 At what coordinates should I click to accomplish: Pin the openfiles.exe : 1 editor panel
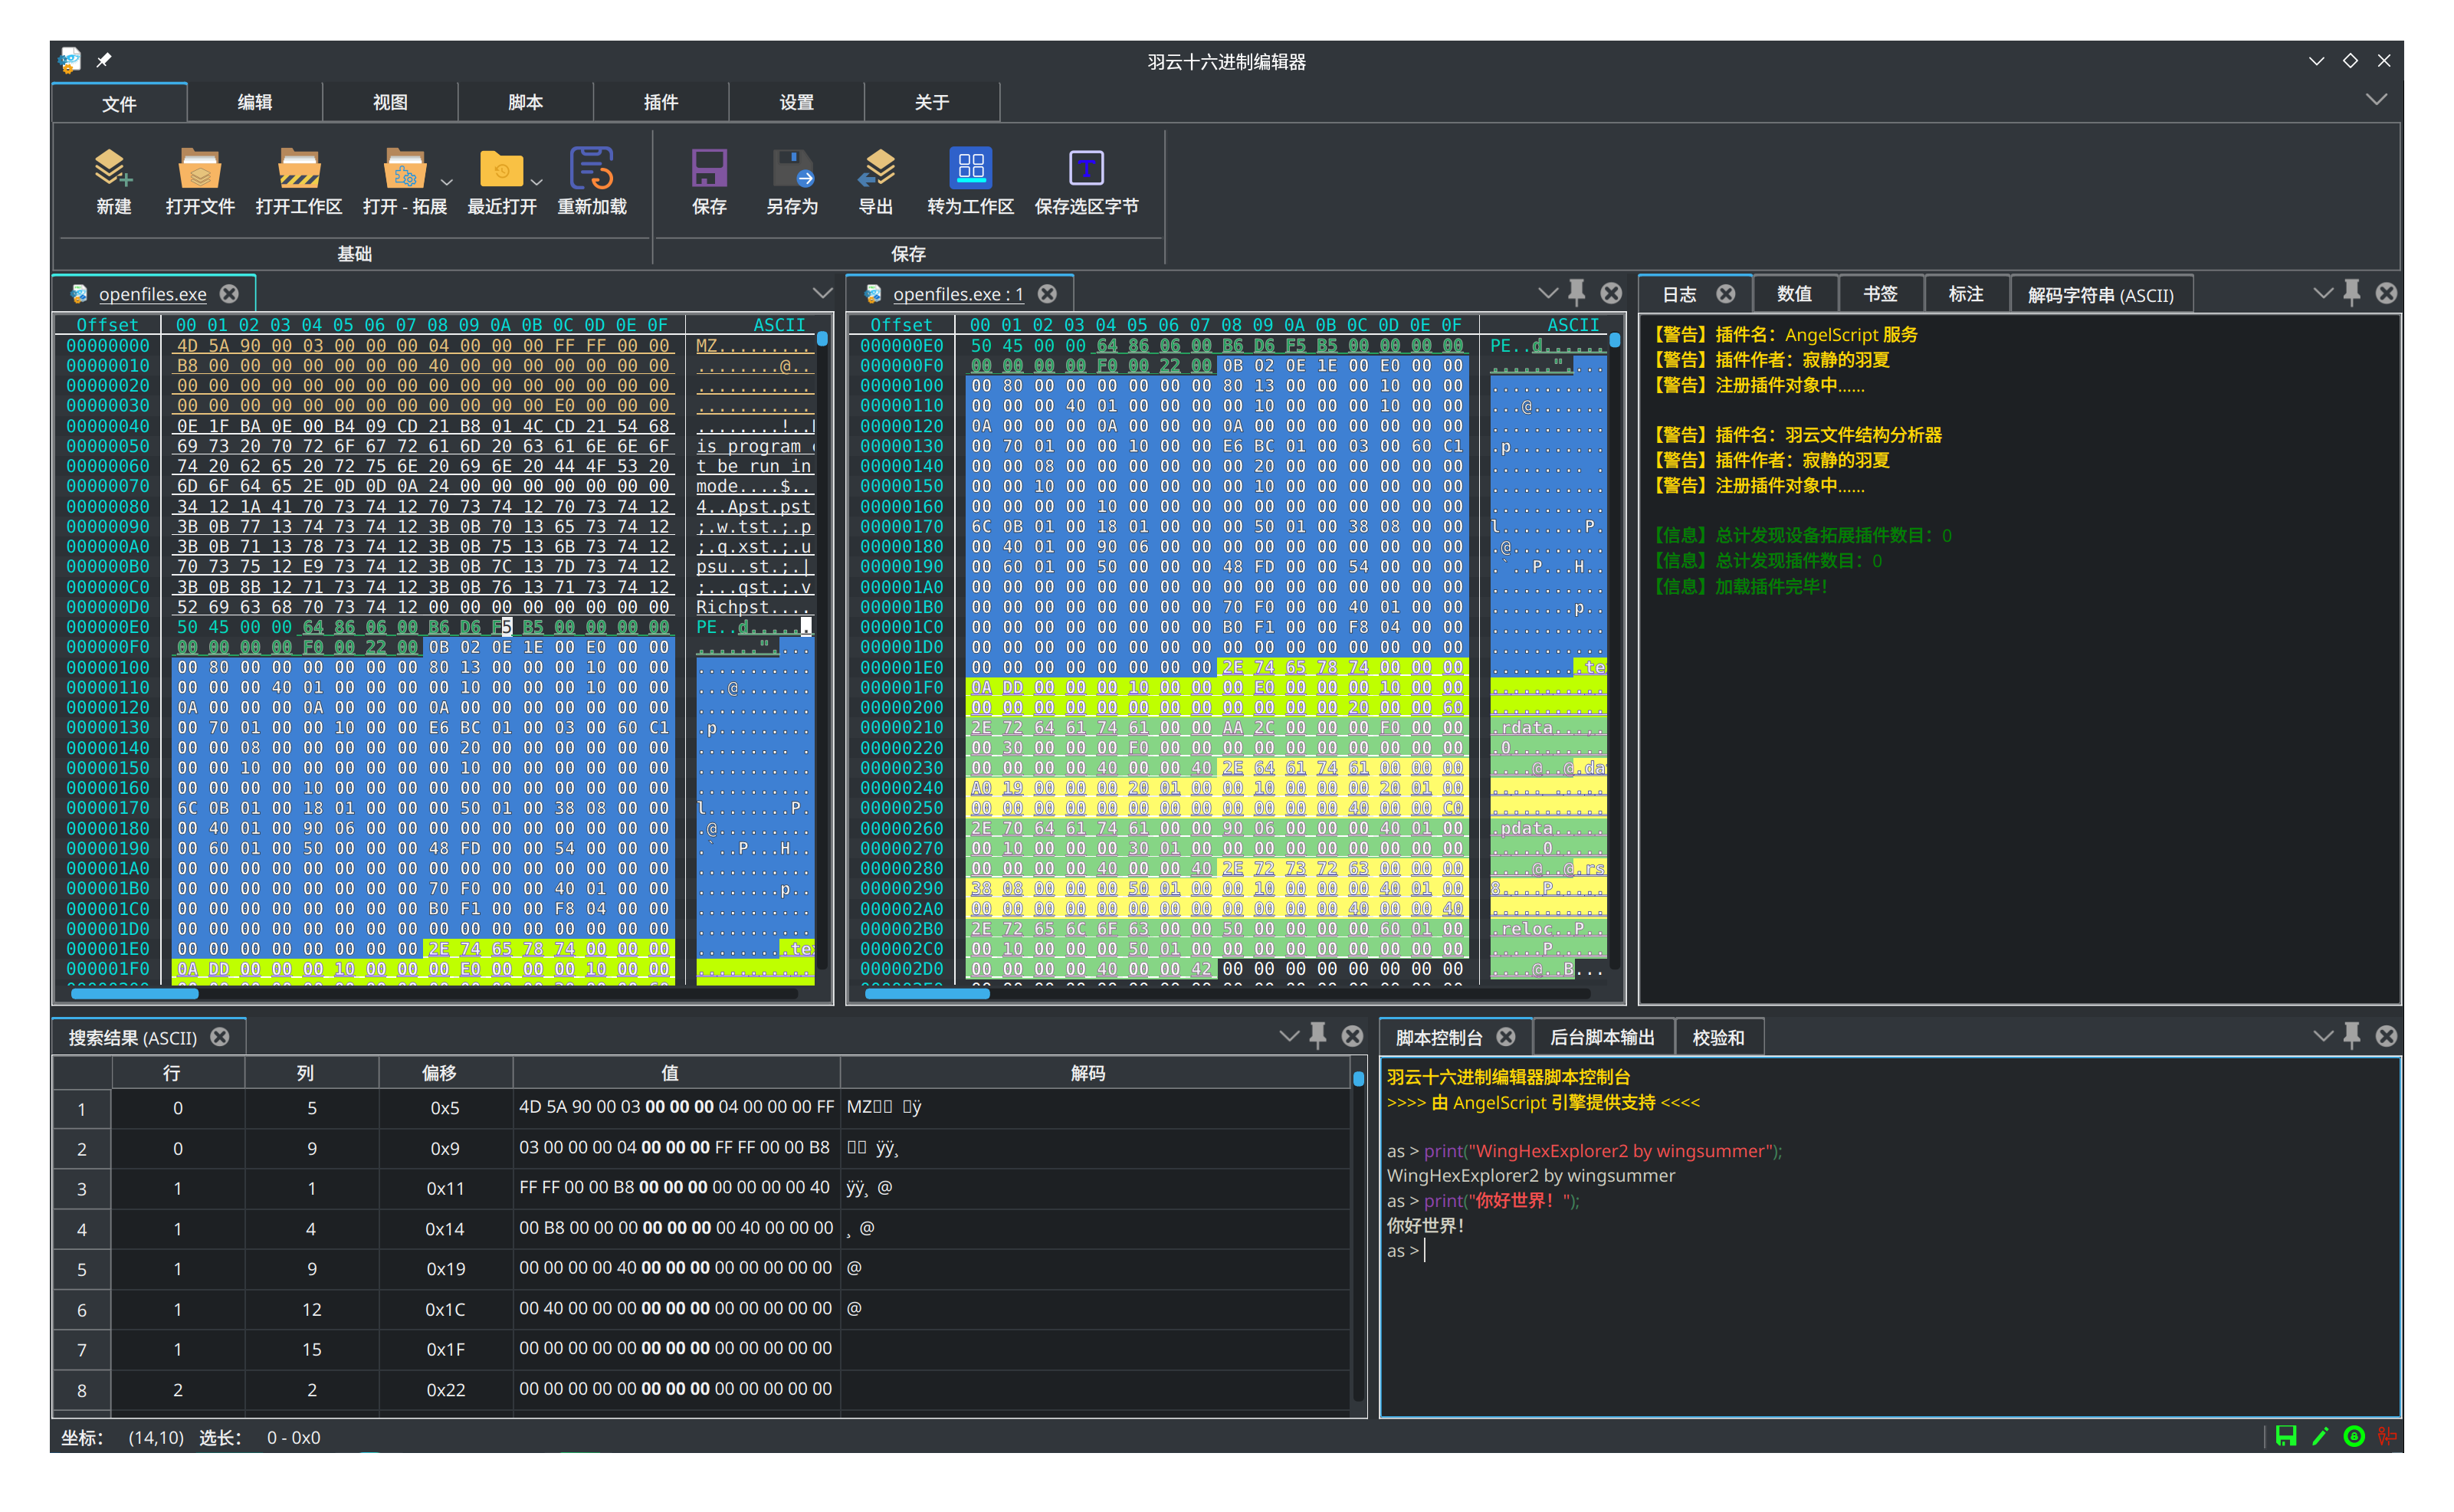coord(1576,292)
